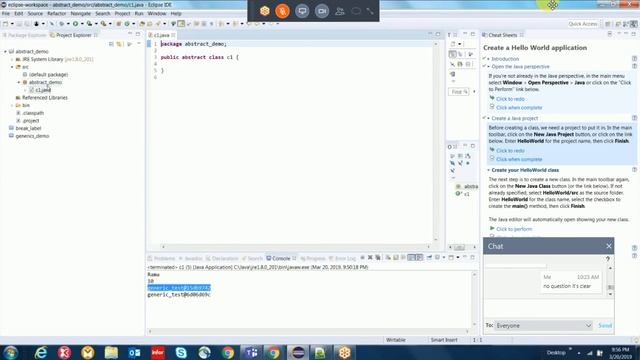Open the Window menu
Viewport: 640px width, 360px height.
[157, 13]
